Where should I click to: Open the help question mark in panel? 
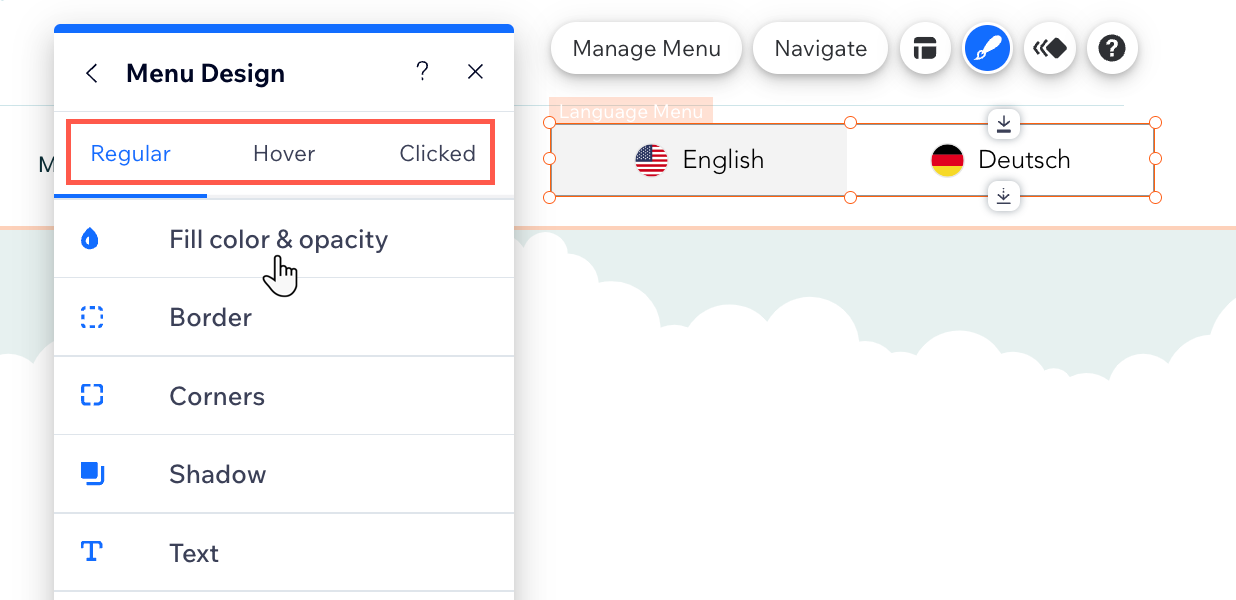422,72
